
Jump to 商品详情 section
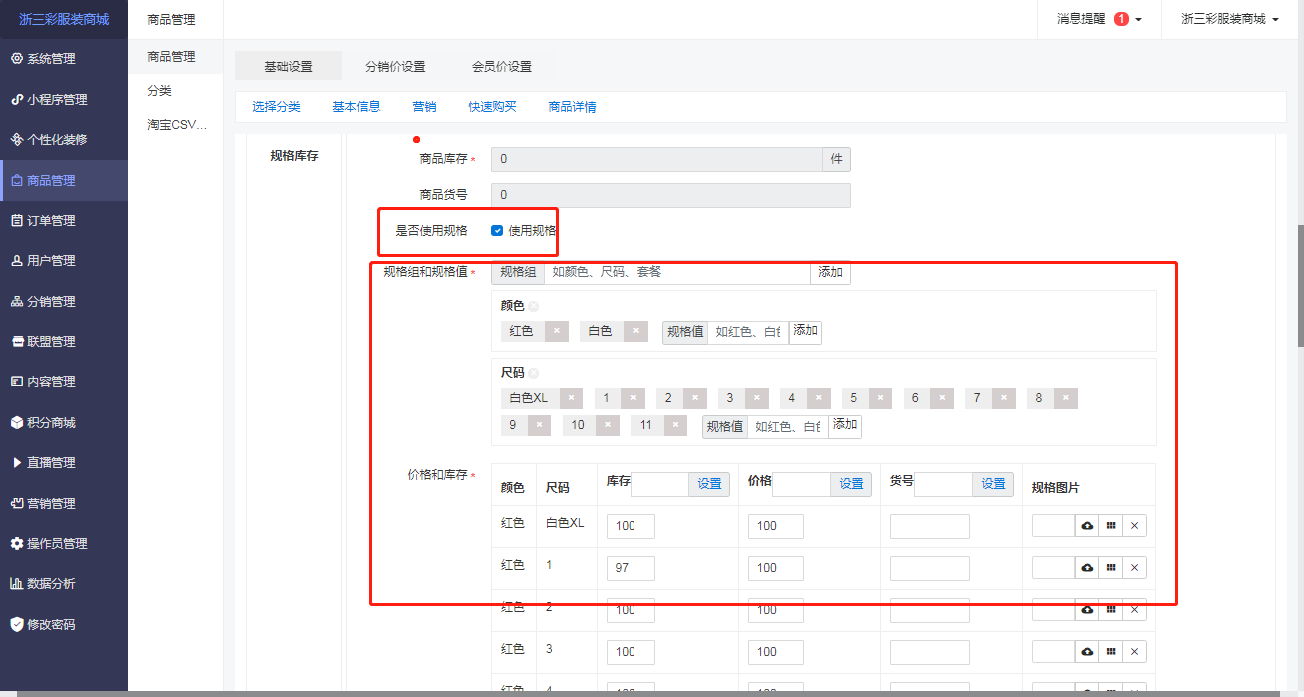pos(572,107)
